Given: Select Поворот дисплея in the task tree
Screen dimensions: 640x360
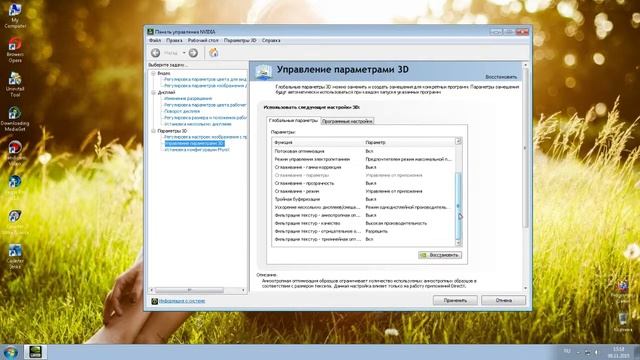Looking at the screenshot, I should (x=182, y=111).
